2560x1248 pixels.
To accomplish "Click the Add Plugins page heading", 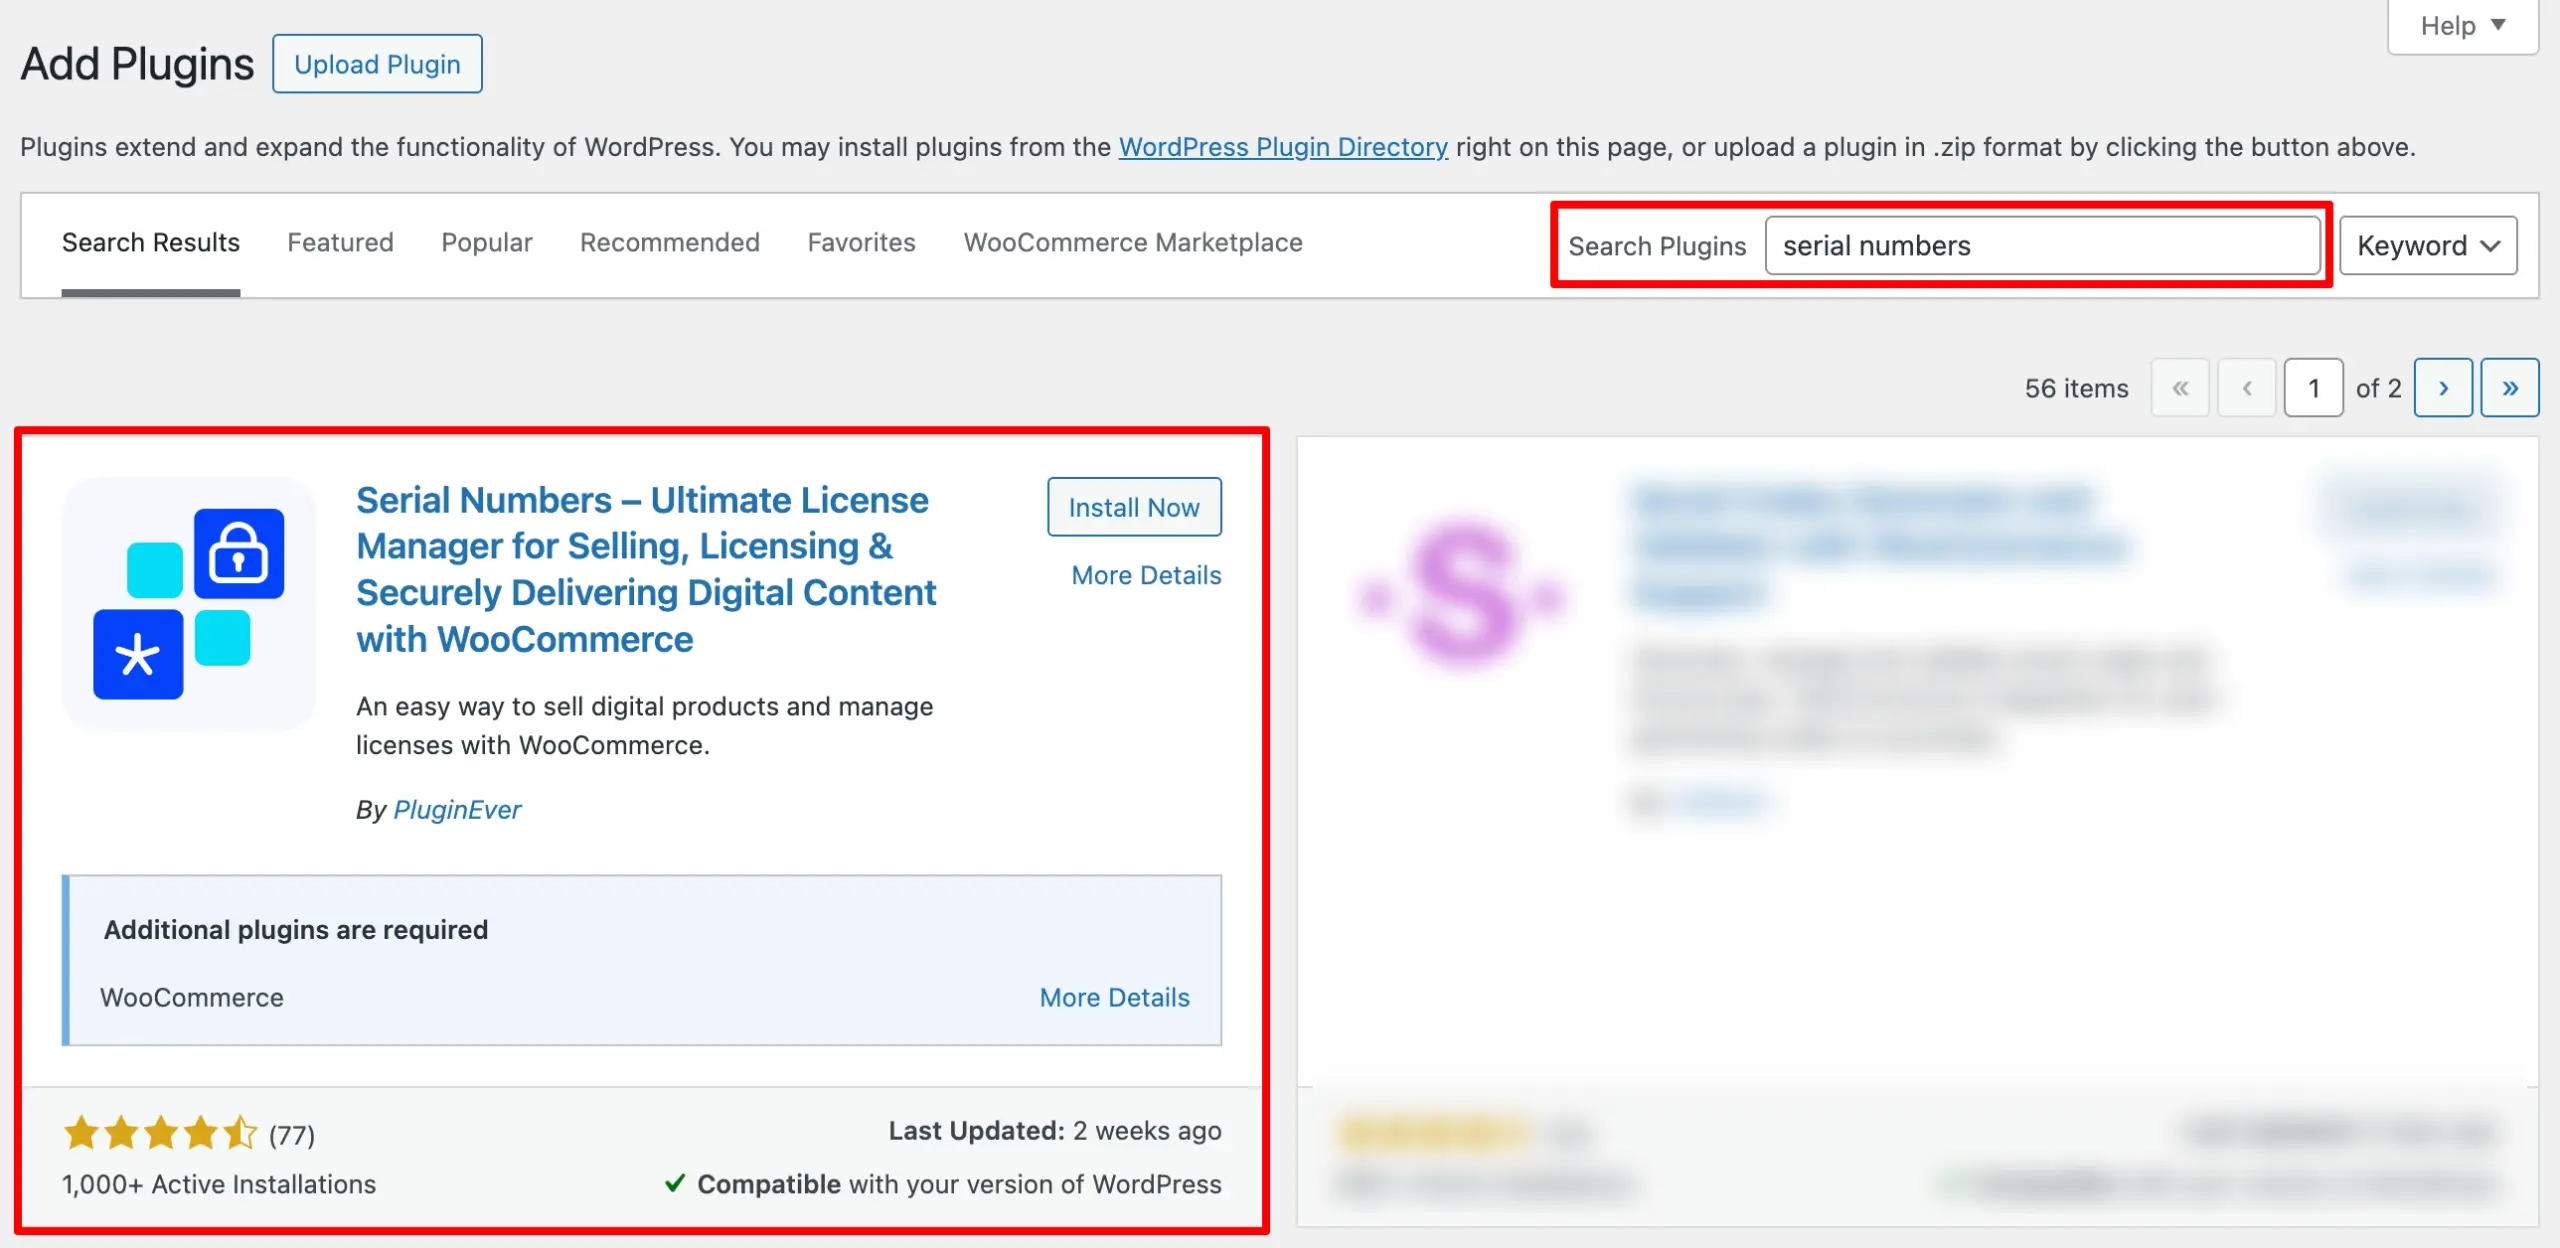I will 138,64.
